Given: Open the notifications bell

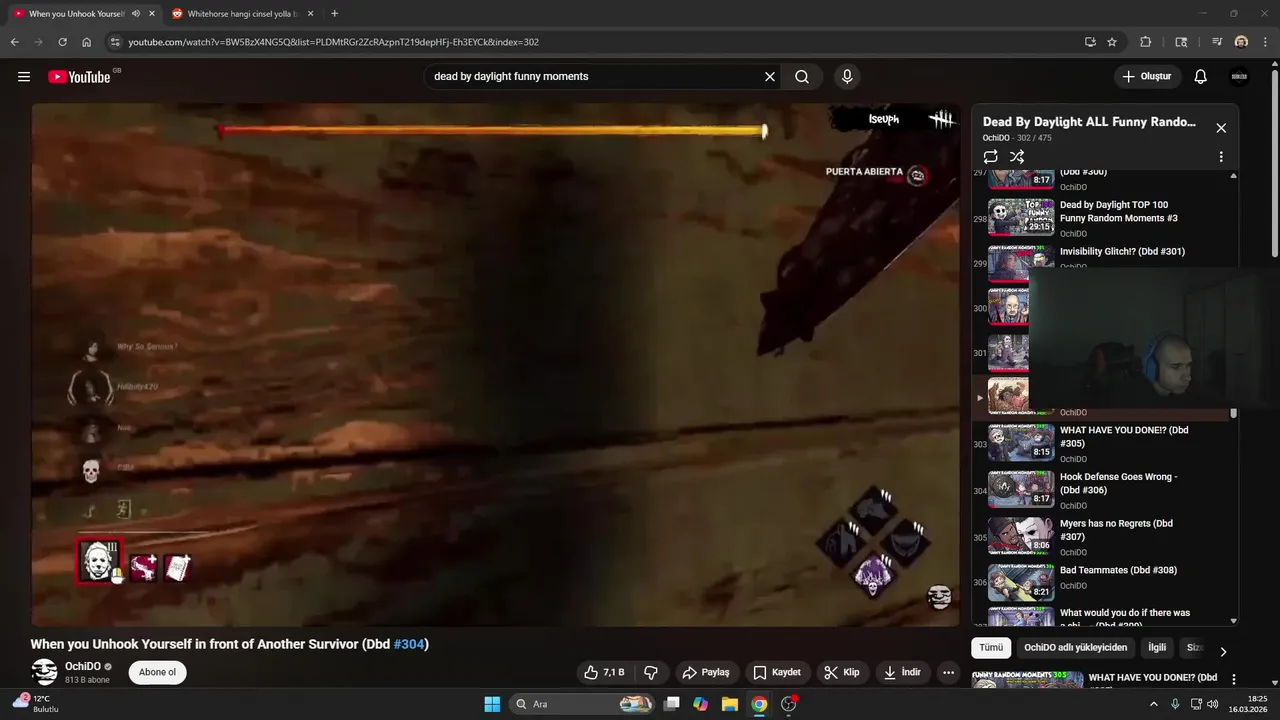Looking at the screenshot, I should tap(1201, 77).
